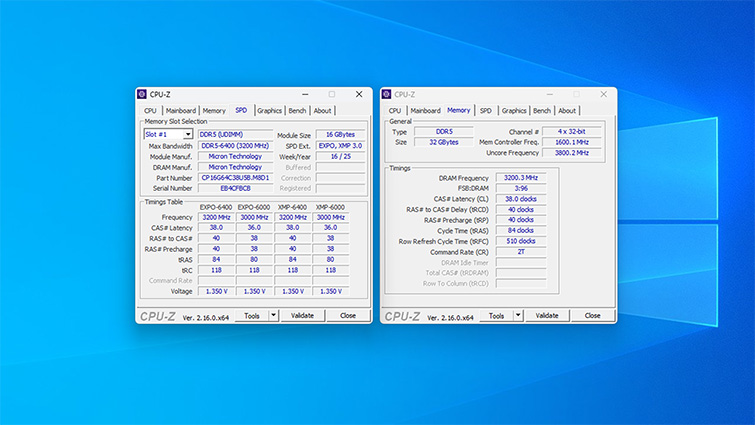This screenshot has height=425, width=755.
Task: Minimize the right CPU-Z window
Action: point(550,94)
